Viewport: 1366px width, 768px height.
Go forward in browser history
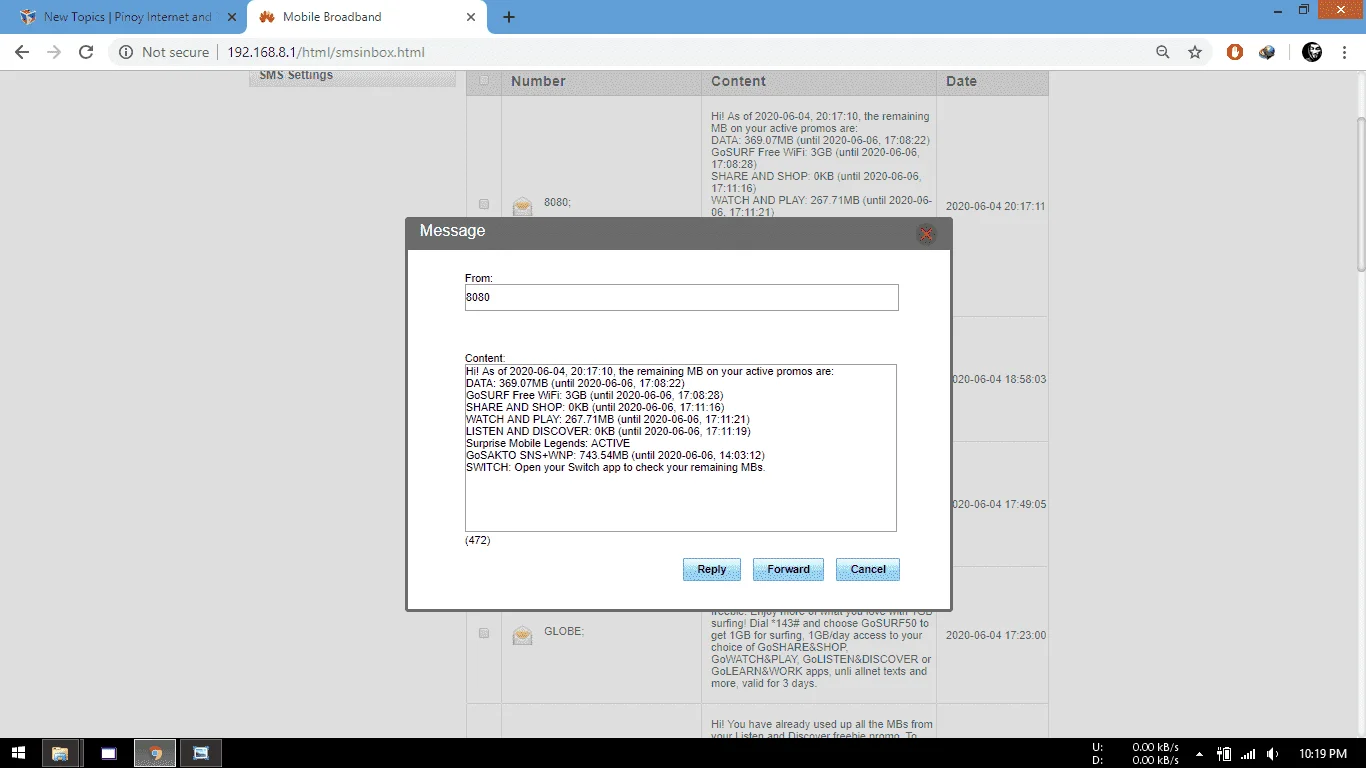point(54,52)
